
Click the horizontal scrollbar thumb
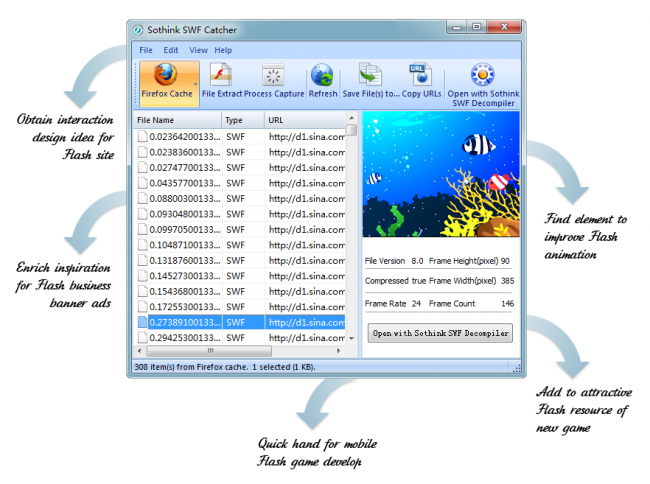pyautogui.click(x=210, y=351)
